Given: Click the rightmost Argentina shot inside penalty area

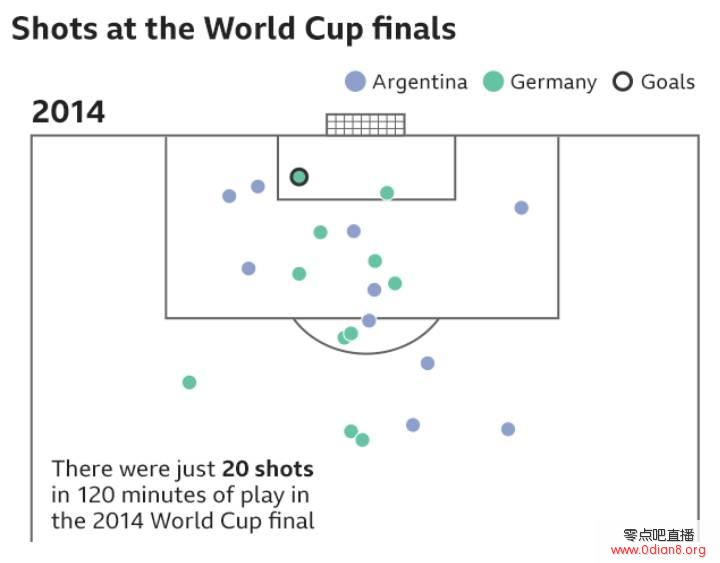Looking at the screenshot, I should [521, 208].
